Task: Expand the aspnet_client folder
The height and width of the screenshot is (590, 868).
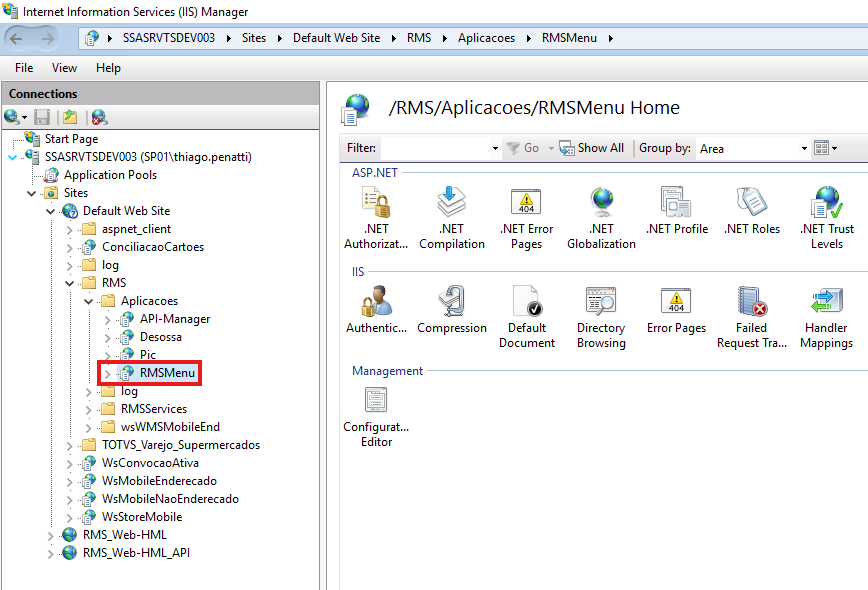Action: 69,230
